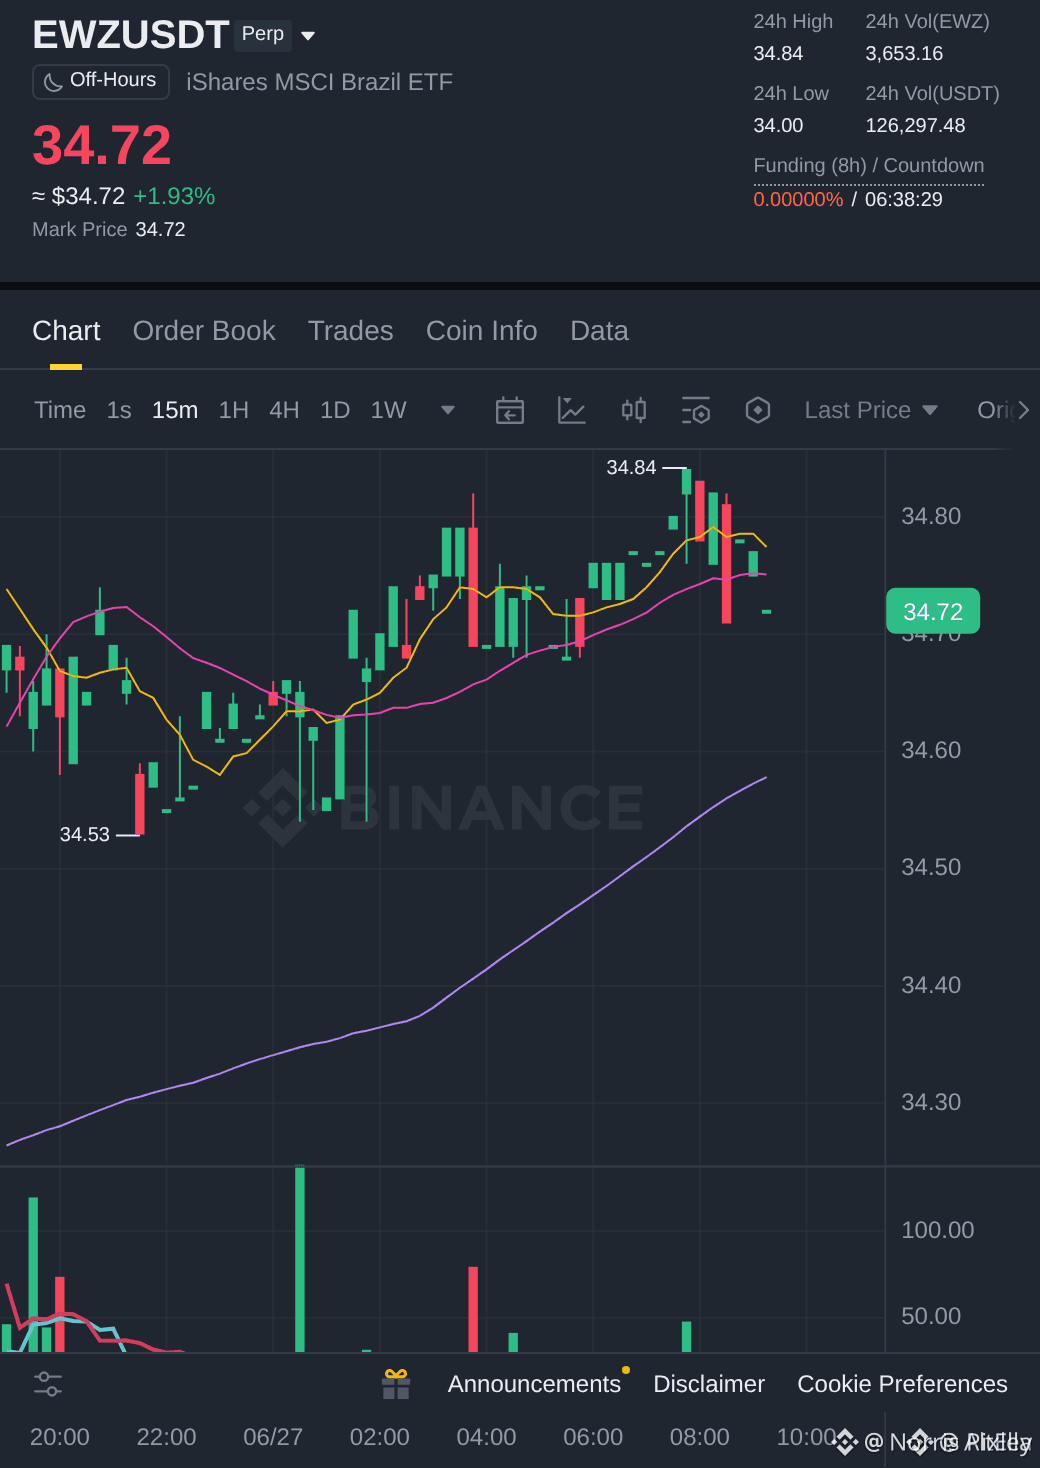This screenshot has height=1468, width=1040.
Task: Expand the EWZUSDT Perp pair dropdown
Action: [308, 36]
